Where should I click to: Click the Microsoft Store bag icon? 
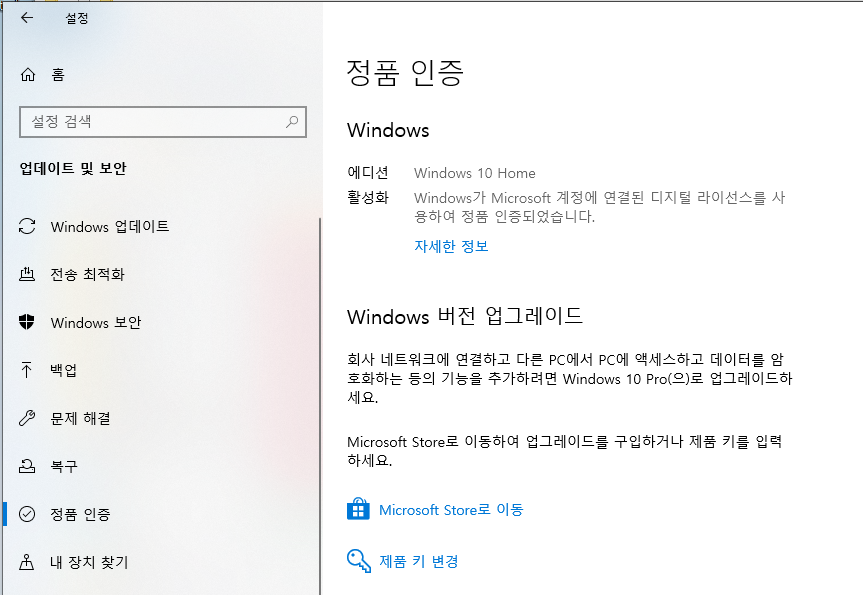click(358, 509)
